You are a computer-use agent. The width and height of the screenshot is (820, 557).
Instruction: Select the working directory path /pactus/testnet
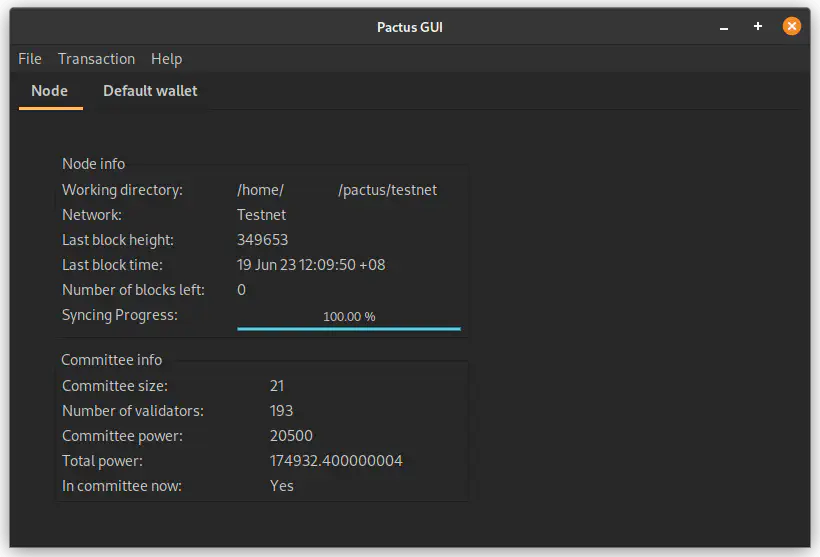pyautogui.click(x=387, y=190)
